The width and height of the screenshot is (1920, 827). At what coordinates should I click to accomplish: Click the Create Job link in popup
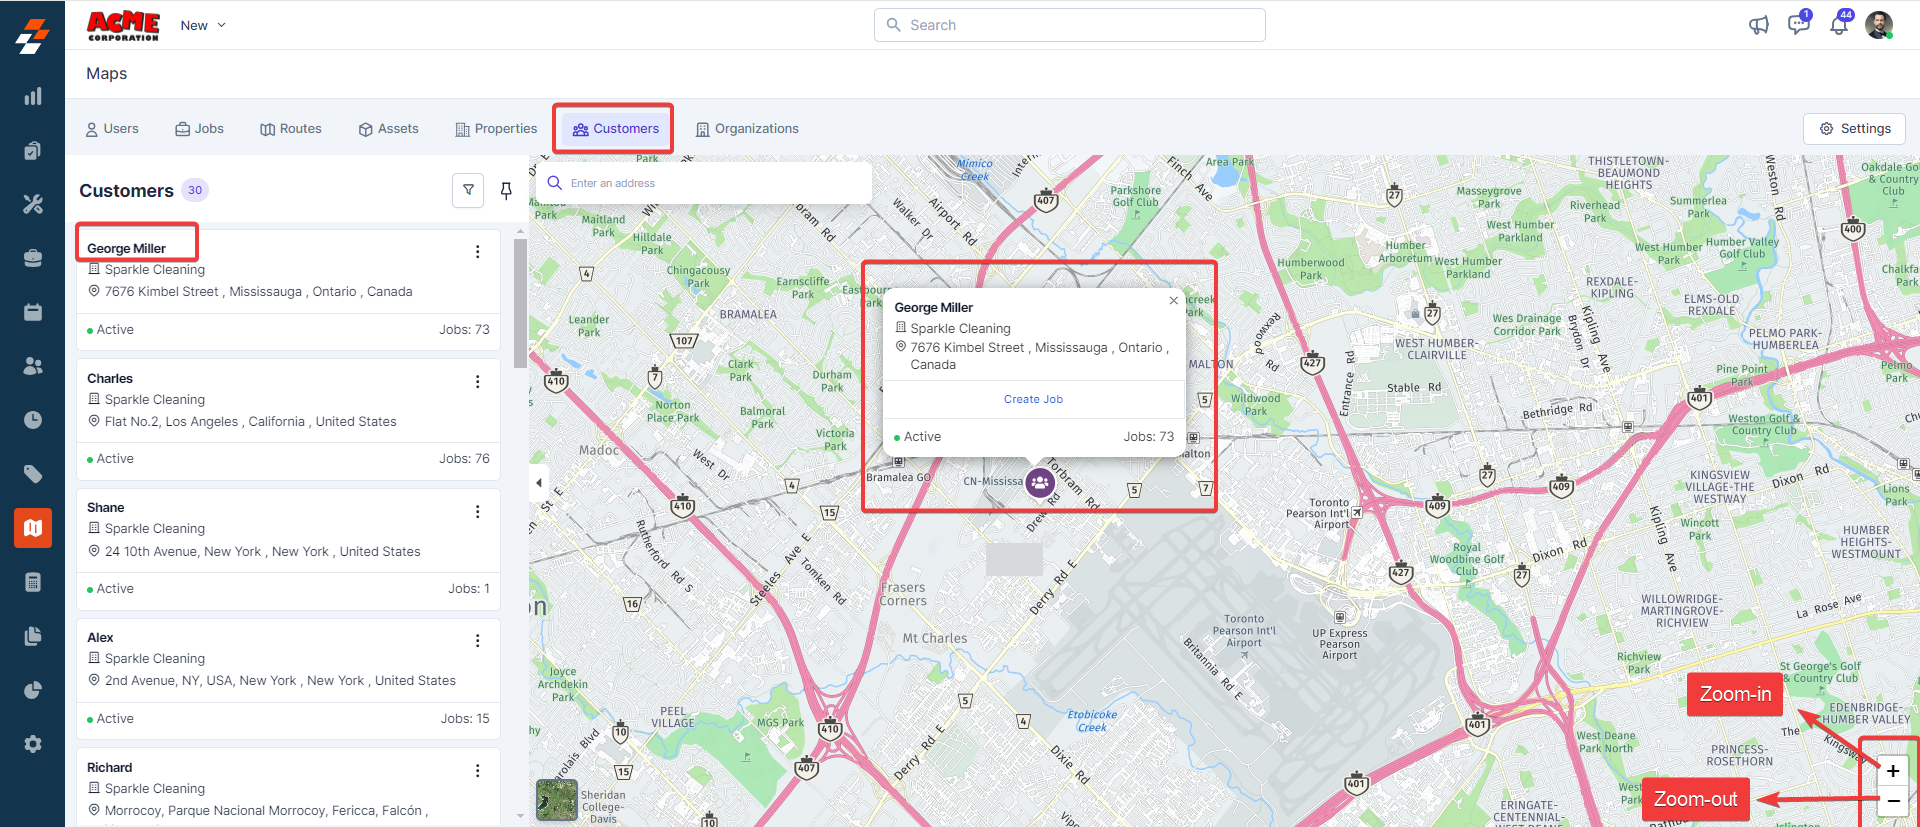1033,399
